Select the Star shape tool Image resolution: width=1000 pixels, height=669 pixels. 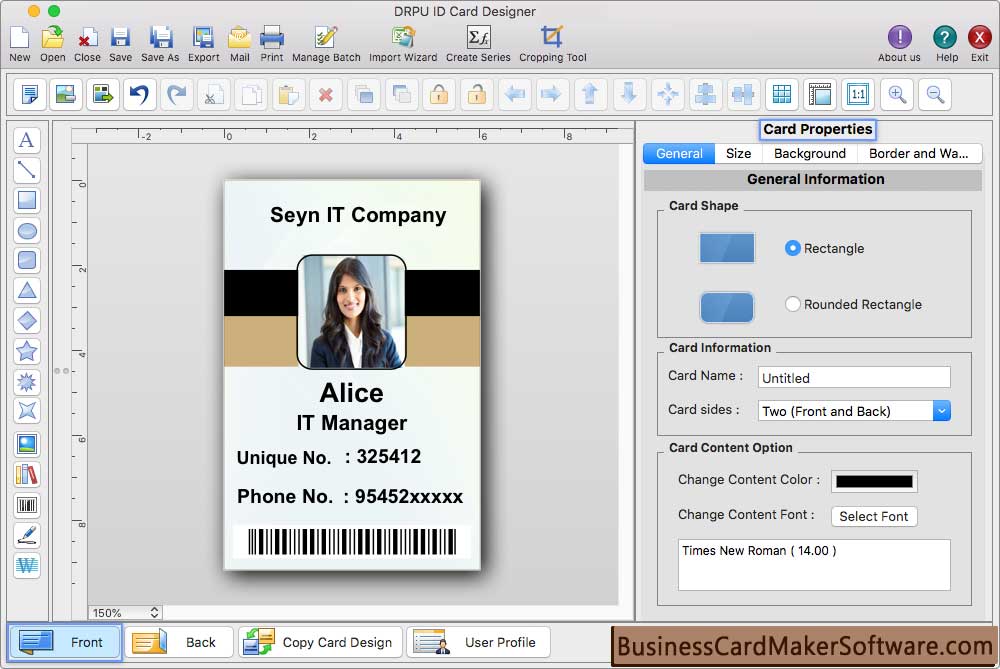pyautogui.click(x=27, y=351)
